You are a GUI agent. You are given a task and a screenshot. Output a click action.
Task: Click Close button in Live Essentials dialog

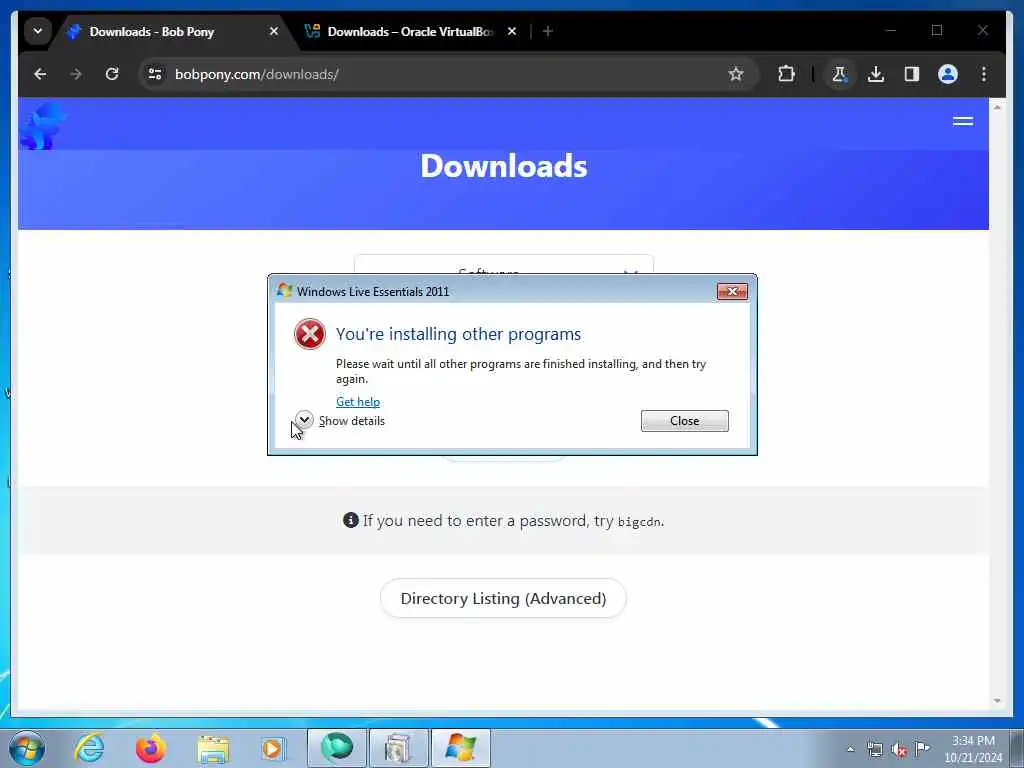(x=684, y=421)
